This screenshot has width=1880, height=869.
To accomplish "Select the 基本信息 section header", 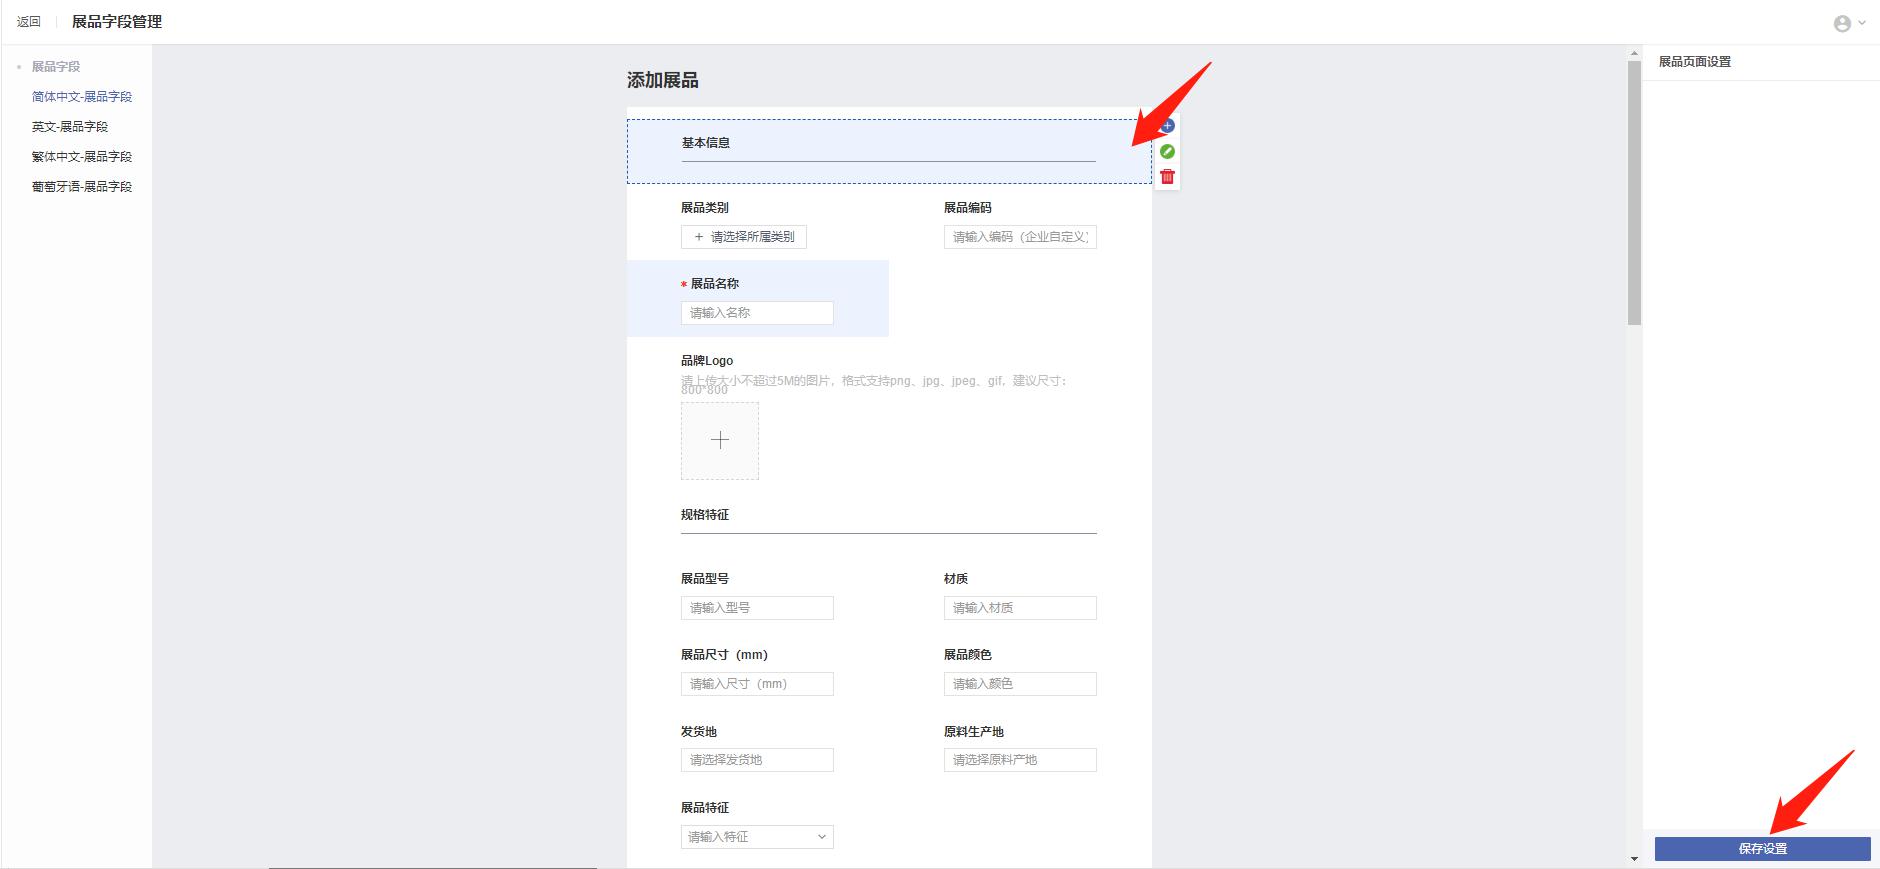I will point(889,151).
